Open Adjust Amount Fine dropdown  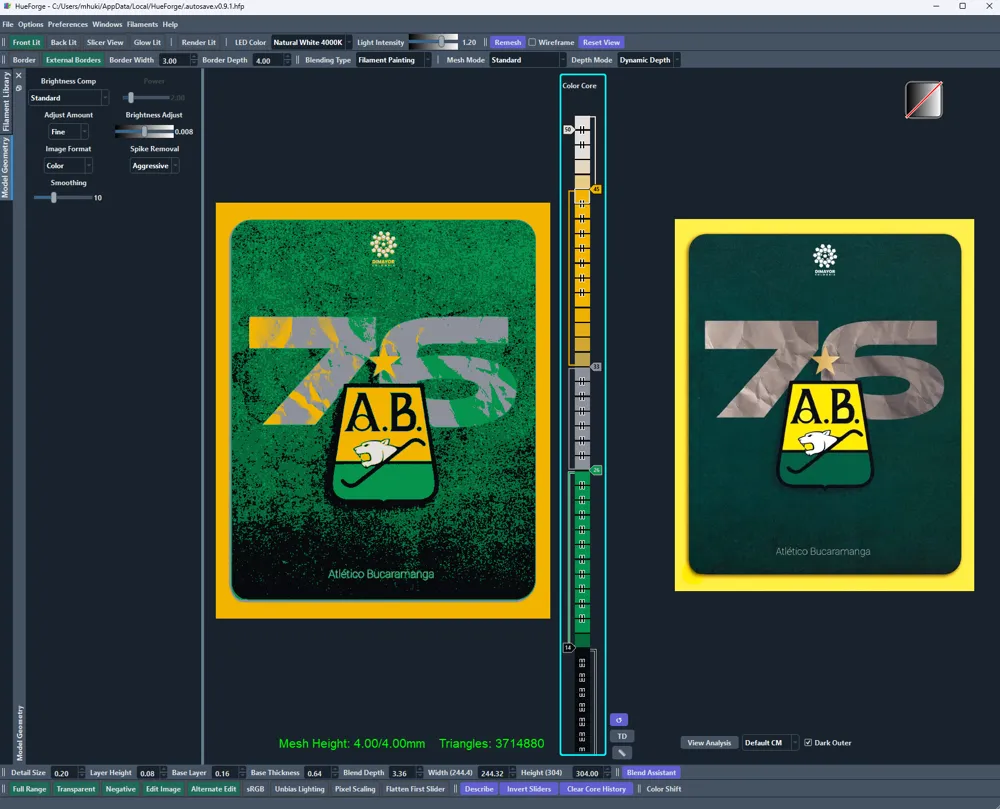(x=68, y=131)
